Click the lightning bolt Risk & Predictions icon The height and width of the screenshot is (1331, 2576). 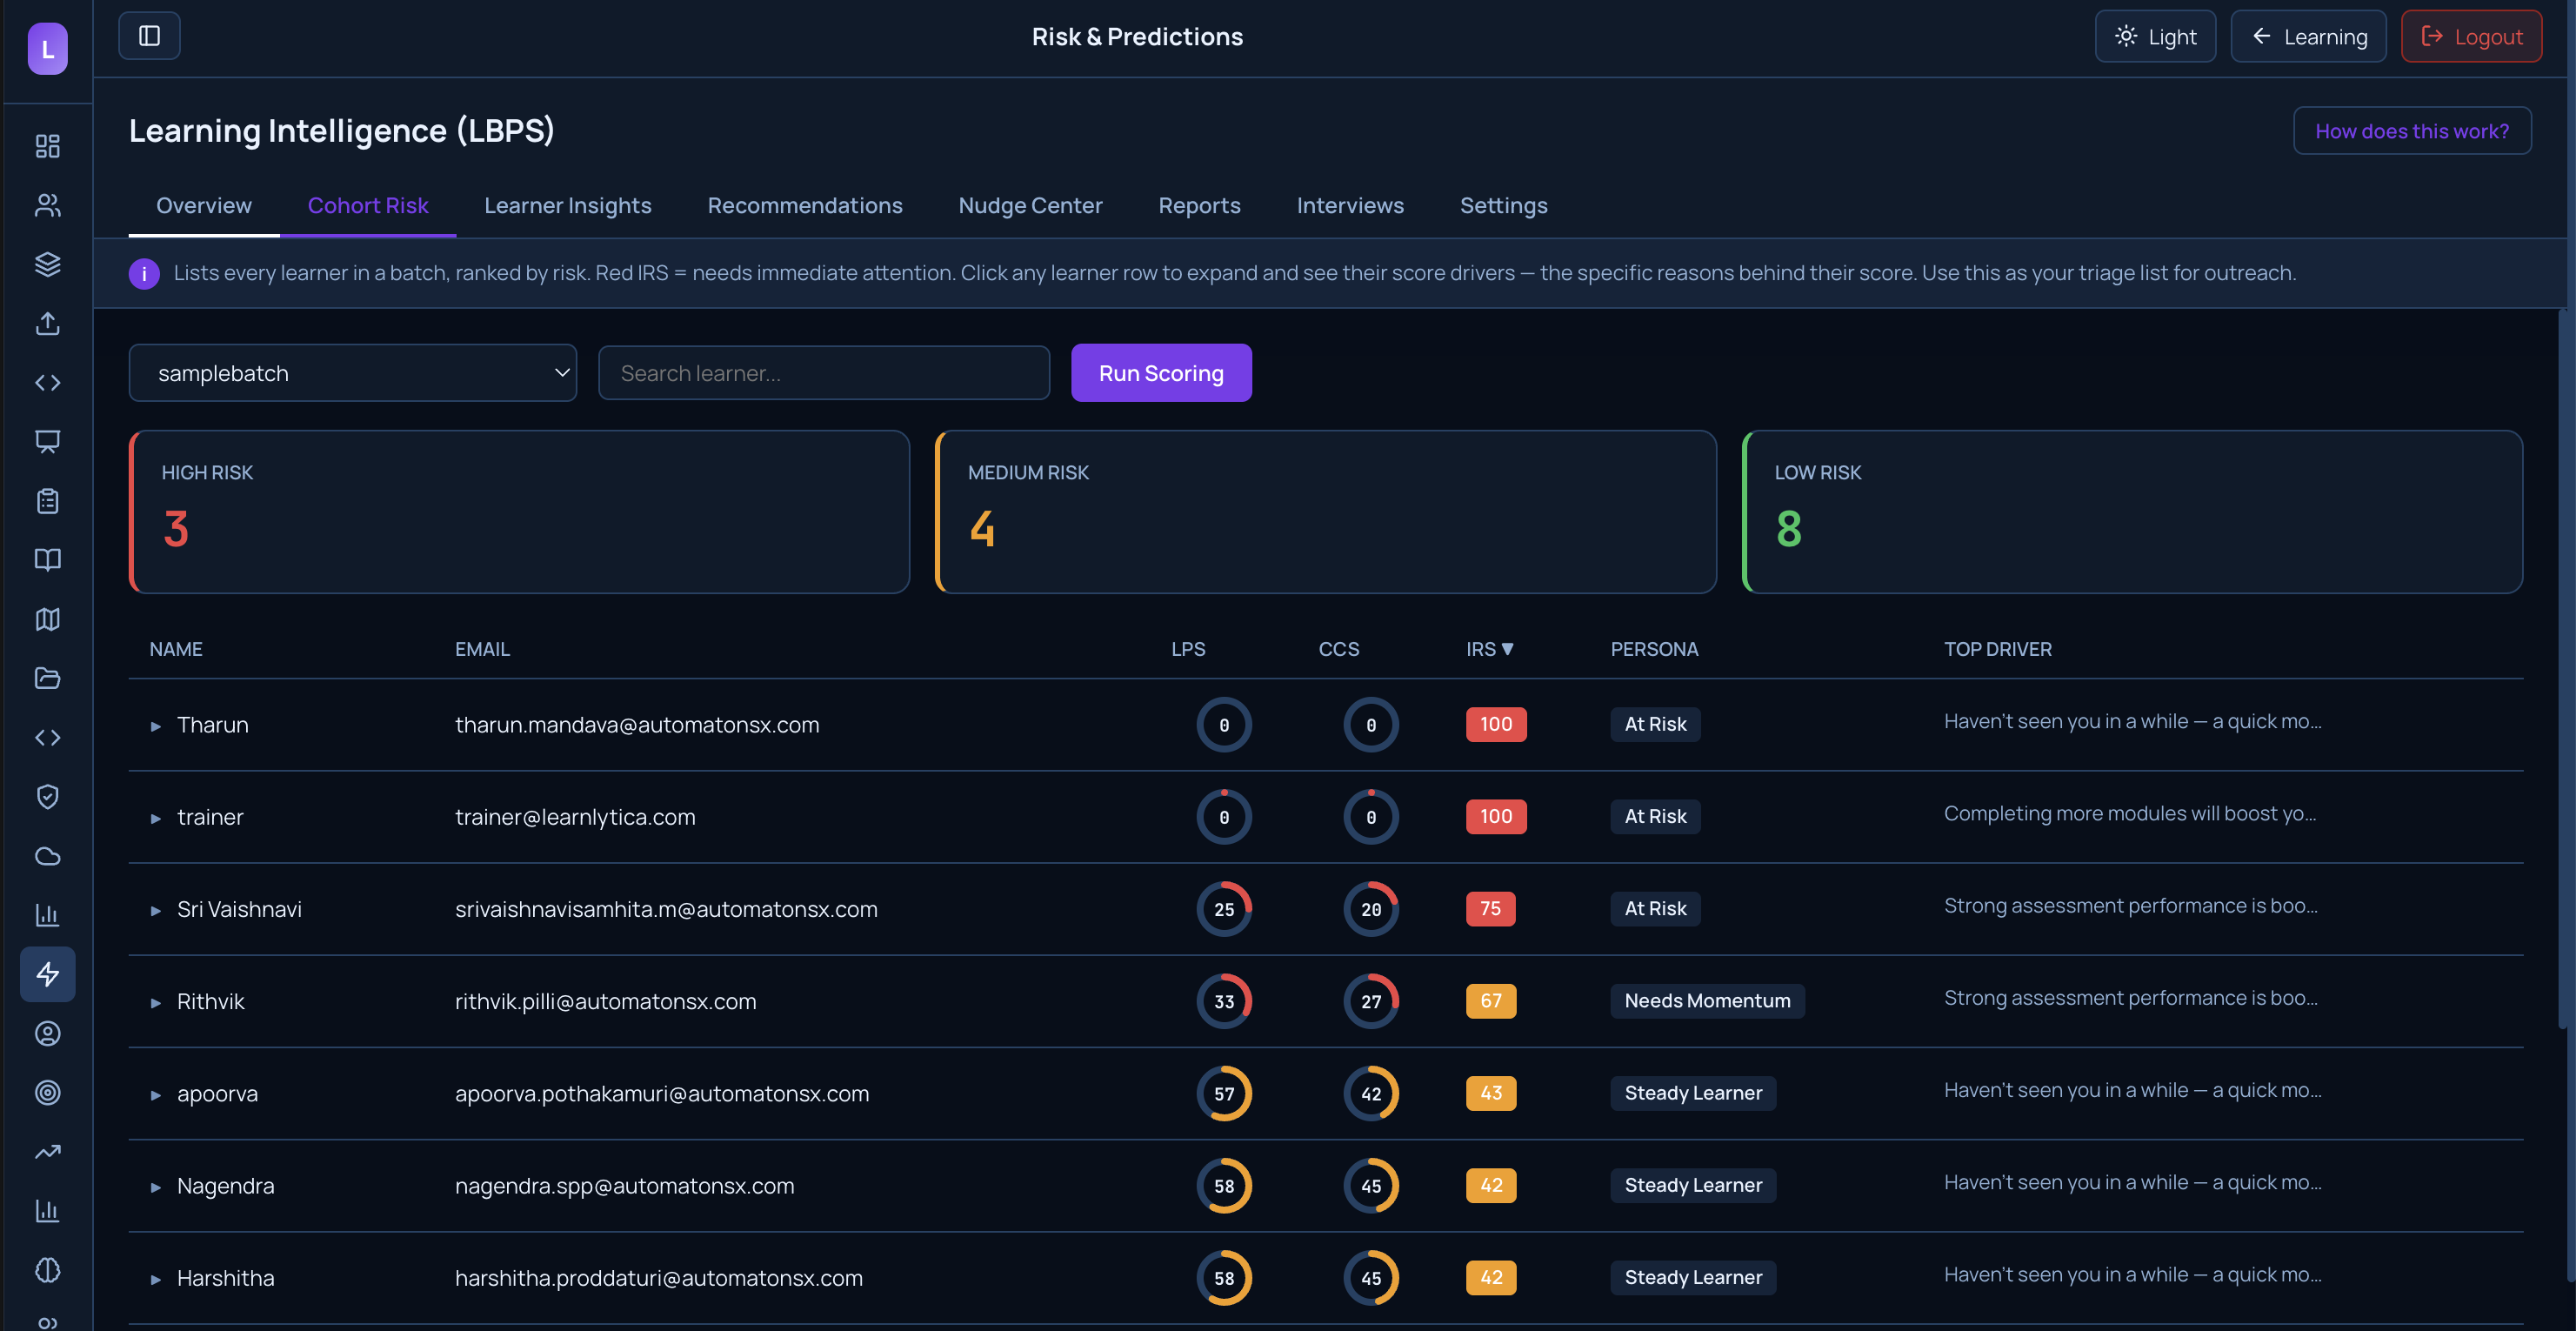[47, 973]
